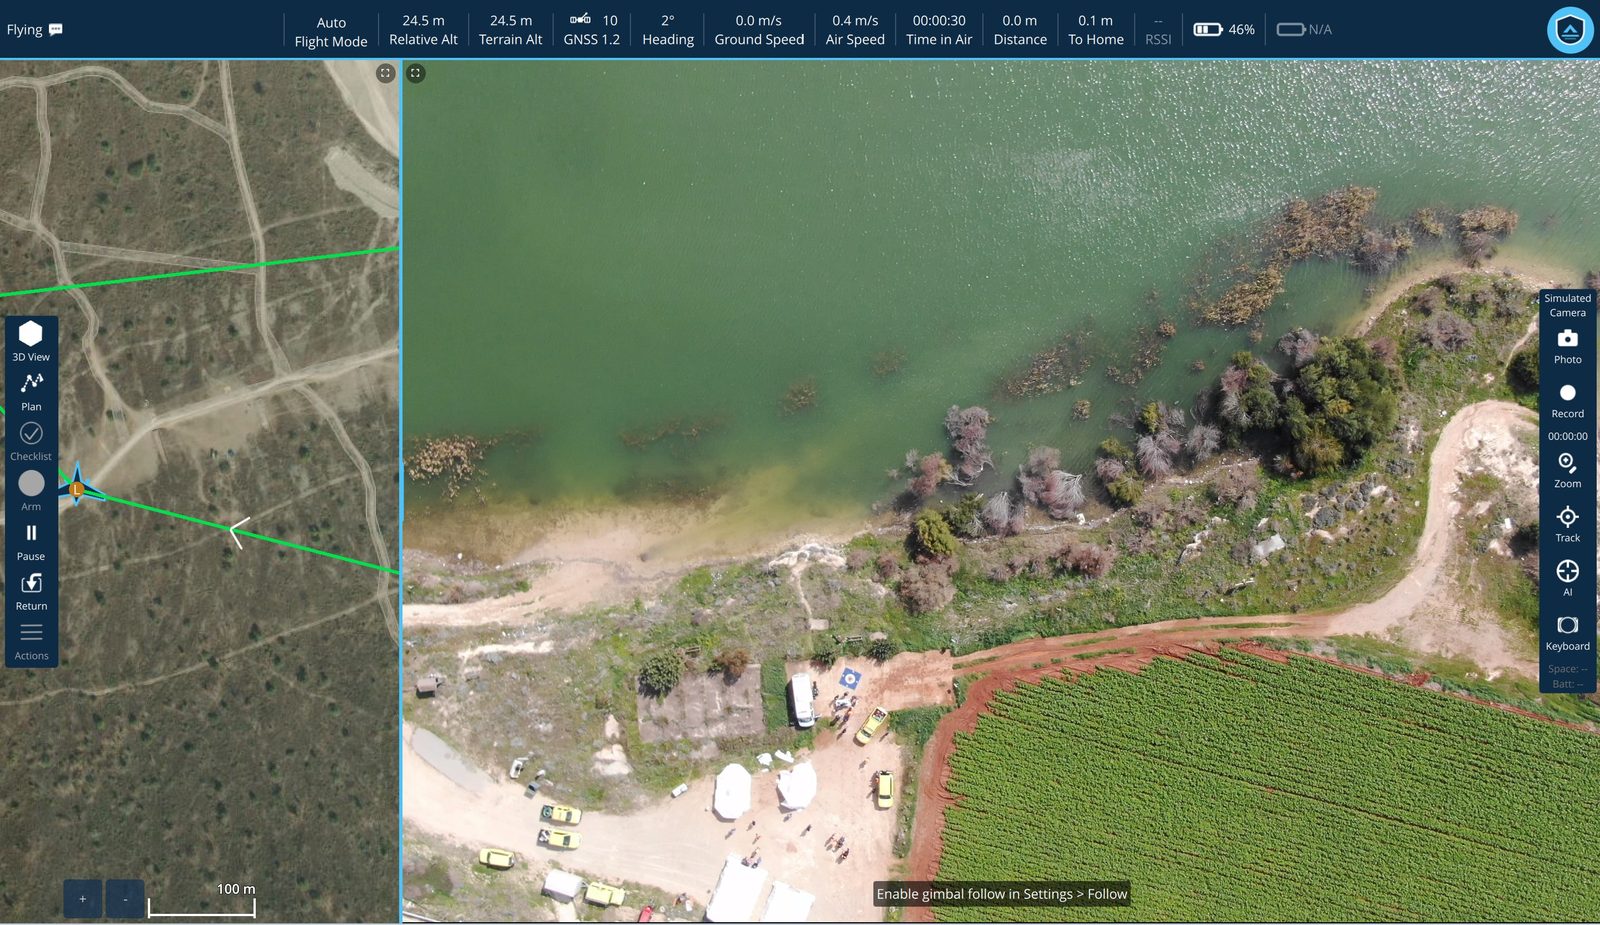Click the 0.0 m/s Ground Speed readout
This screenshot has height=925, width=1600.
759,30
